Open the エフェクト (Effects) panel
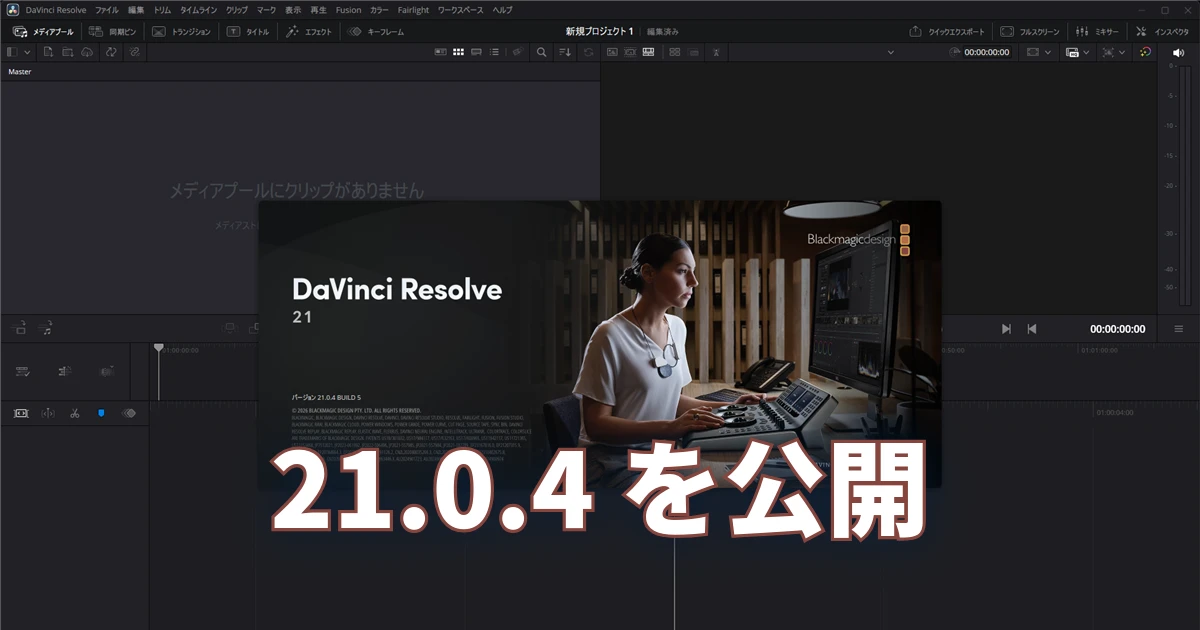Image resolution: width=1200 pixels, height=630 pixels. (x=308, y=32)
